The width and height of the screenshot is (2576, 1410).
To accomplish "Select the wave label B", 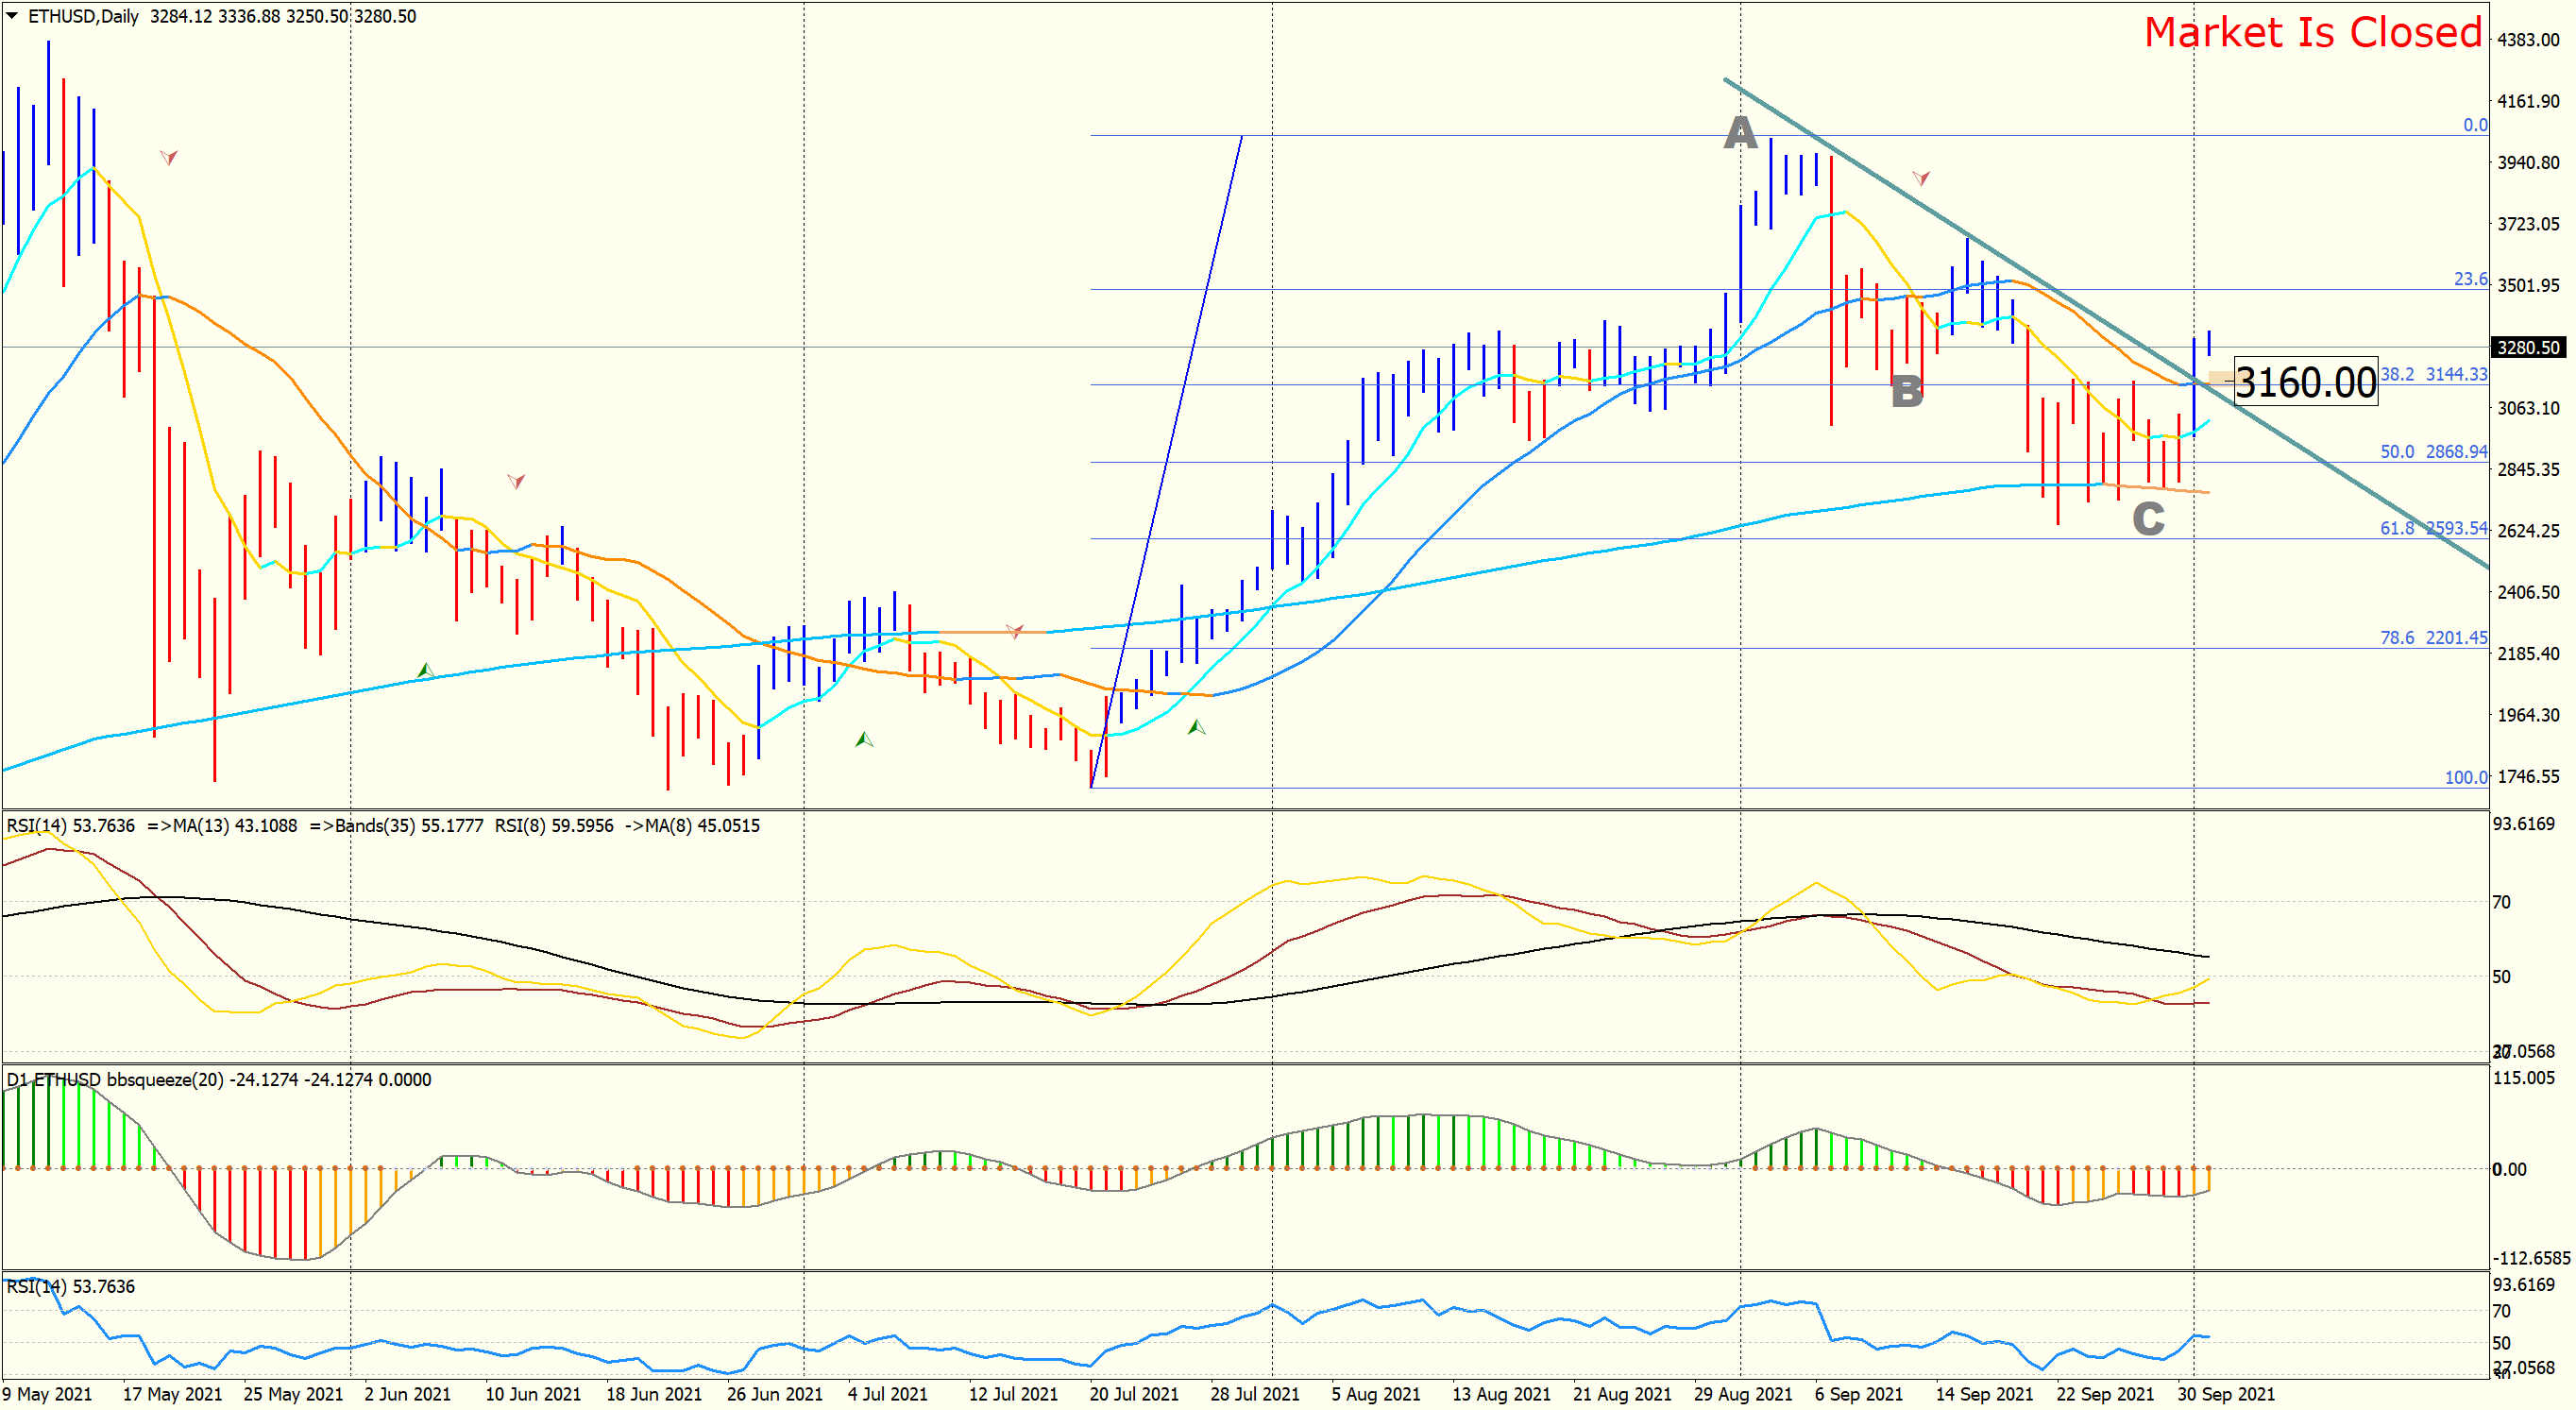I will pos(1907,391).
